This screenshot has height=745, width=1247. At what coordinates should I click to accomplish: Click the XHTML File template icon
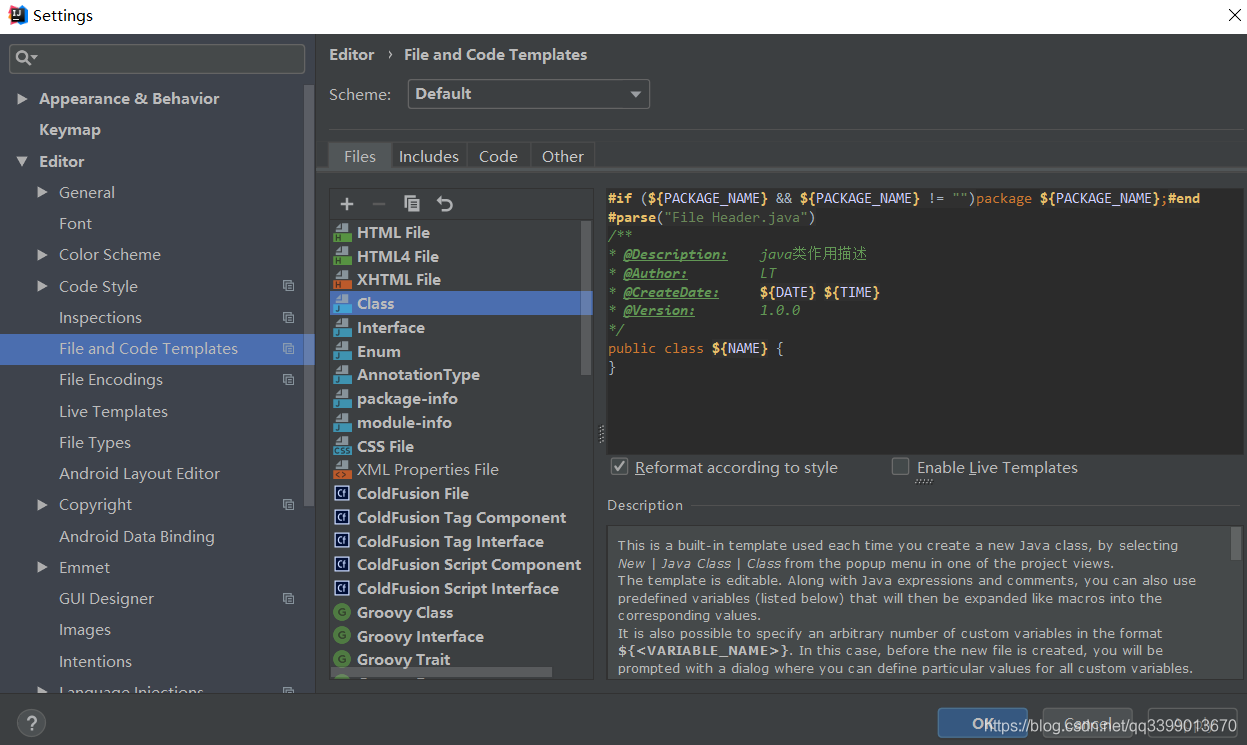(x=343, y=280)
